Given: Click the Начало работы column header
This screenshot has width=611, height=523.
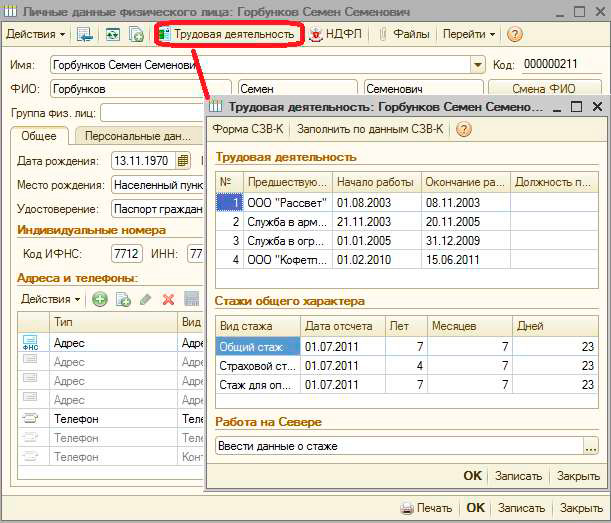Looking at the screenshot, I should (376, 182).
